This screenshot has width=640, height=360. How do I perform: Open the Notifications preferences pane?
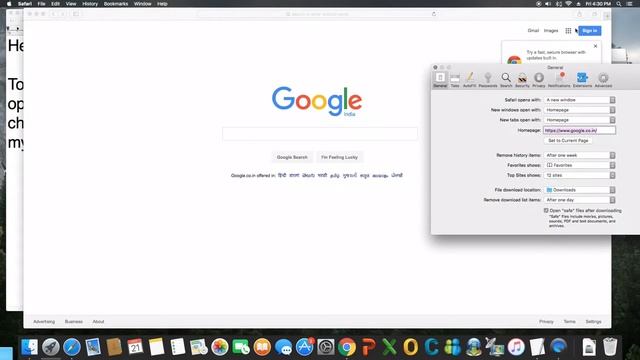click(559, 80)
